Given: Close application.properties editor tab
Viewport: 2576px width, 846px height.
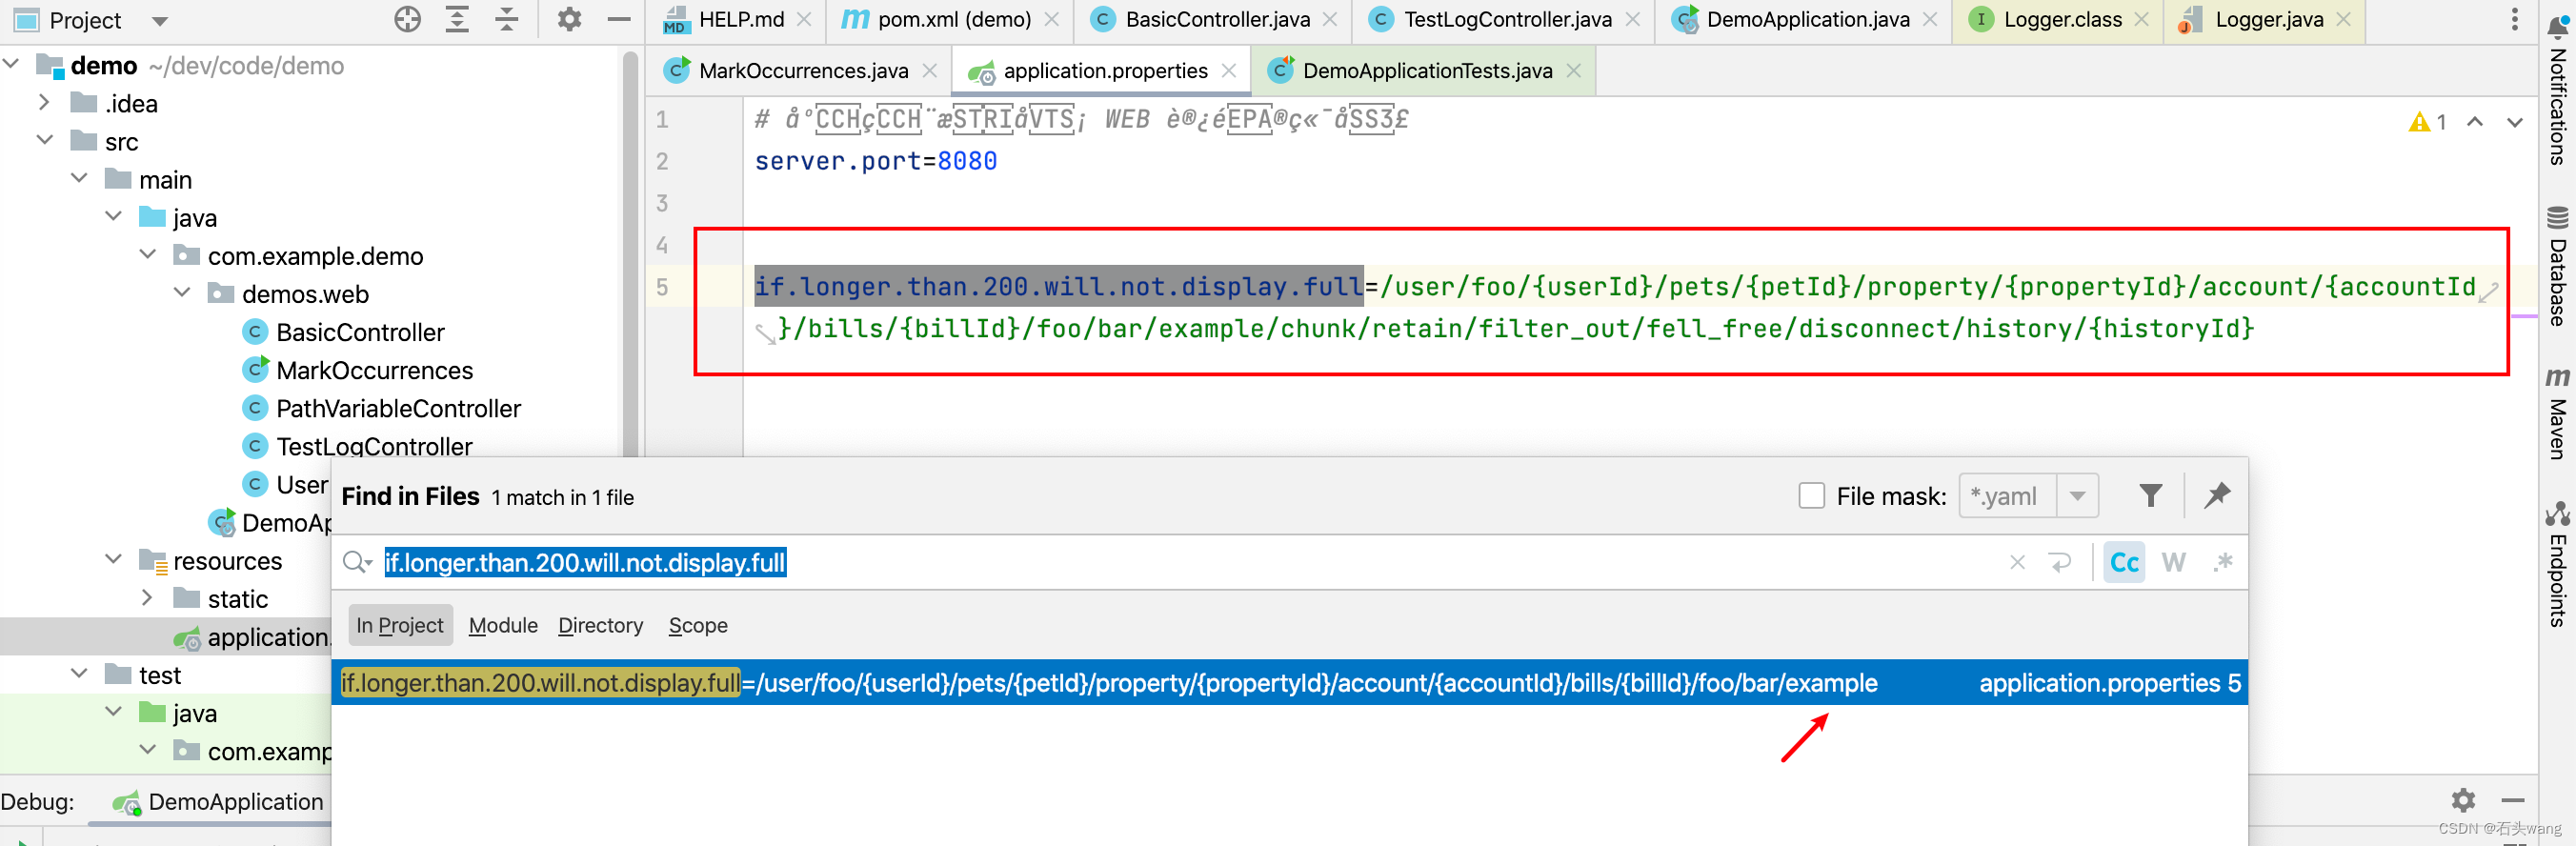Looking at the screenshot, I should (1229, 71).
